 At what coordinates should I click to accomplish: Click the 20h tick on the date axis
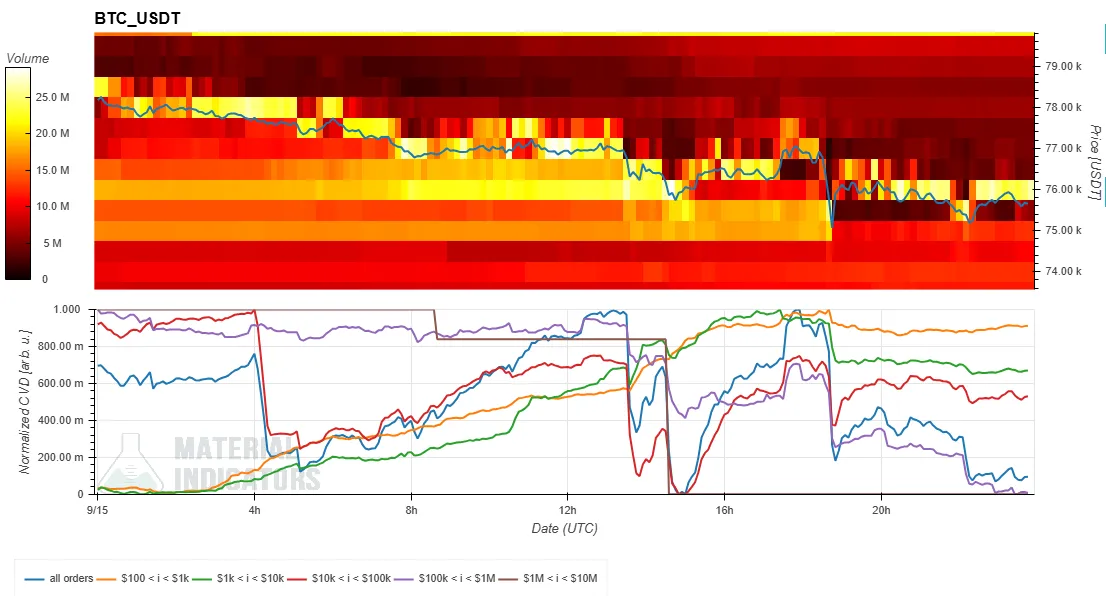click(881, 510)
